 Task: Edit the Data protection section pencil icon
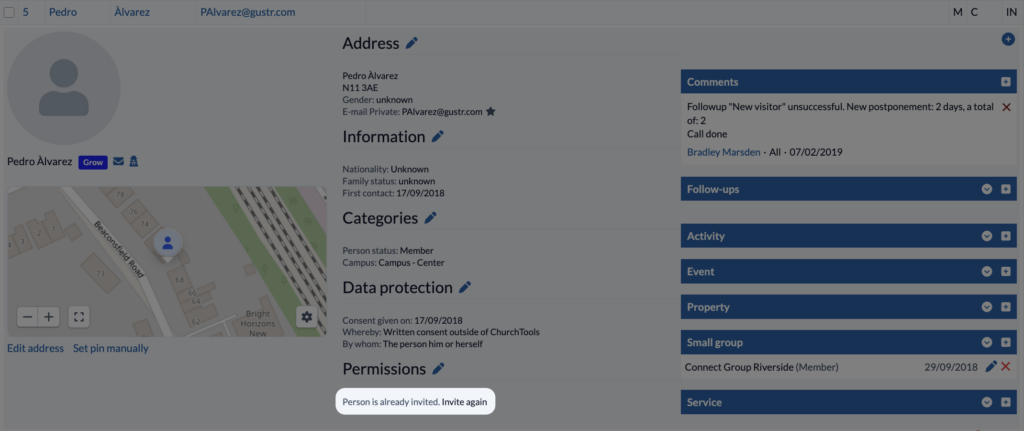(465, 287)
